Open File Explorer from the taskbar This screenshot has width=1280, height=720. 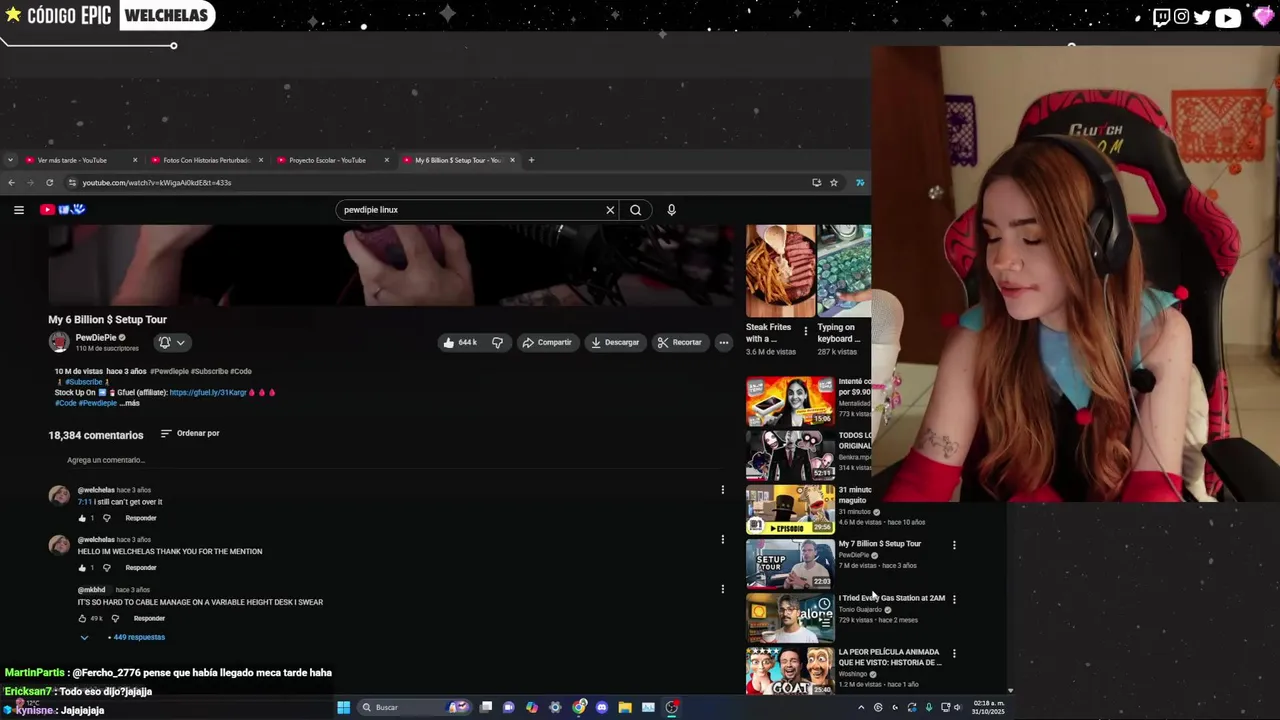[x=625, y=707]
